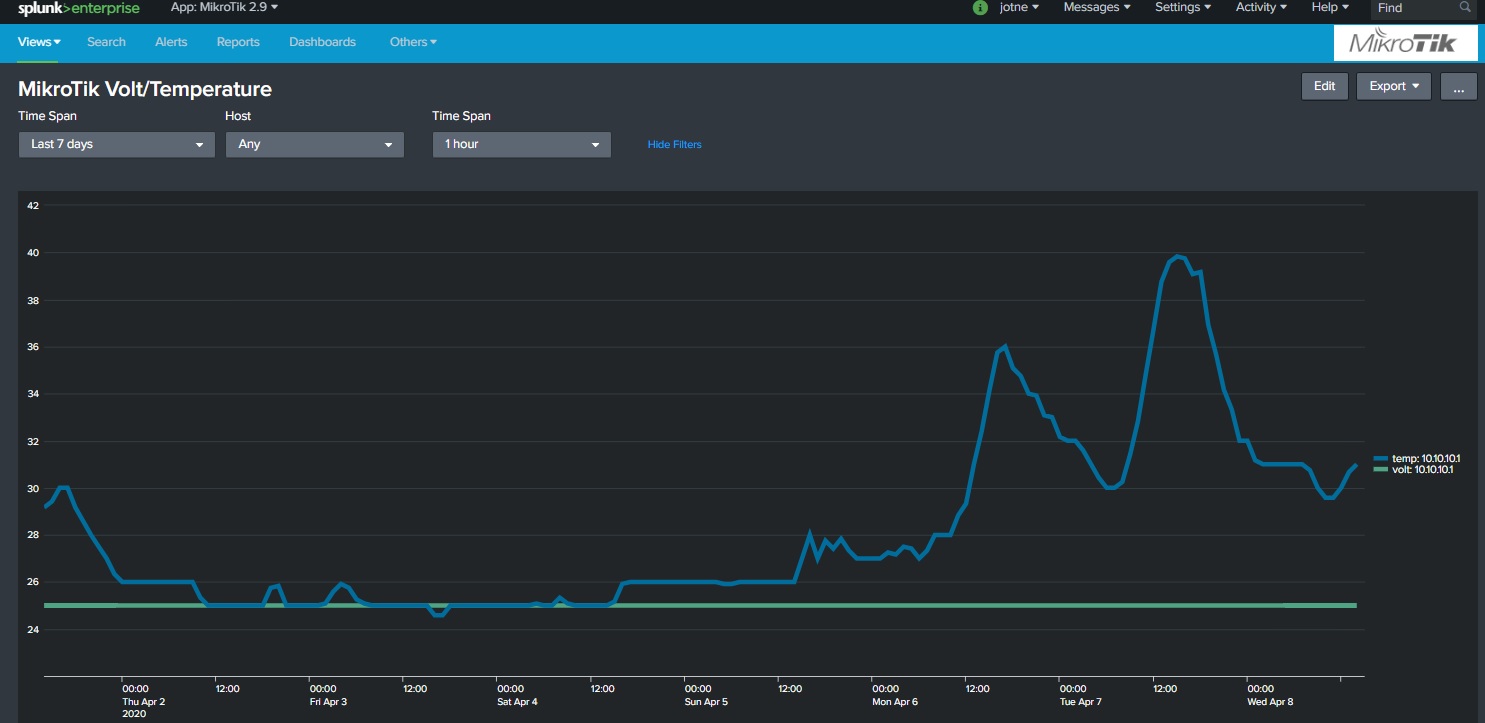
Task: Click the Splunk enterprise logo
Action: (x=79, y=9)
